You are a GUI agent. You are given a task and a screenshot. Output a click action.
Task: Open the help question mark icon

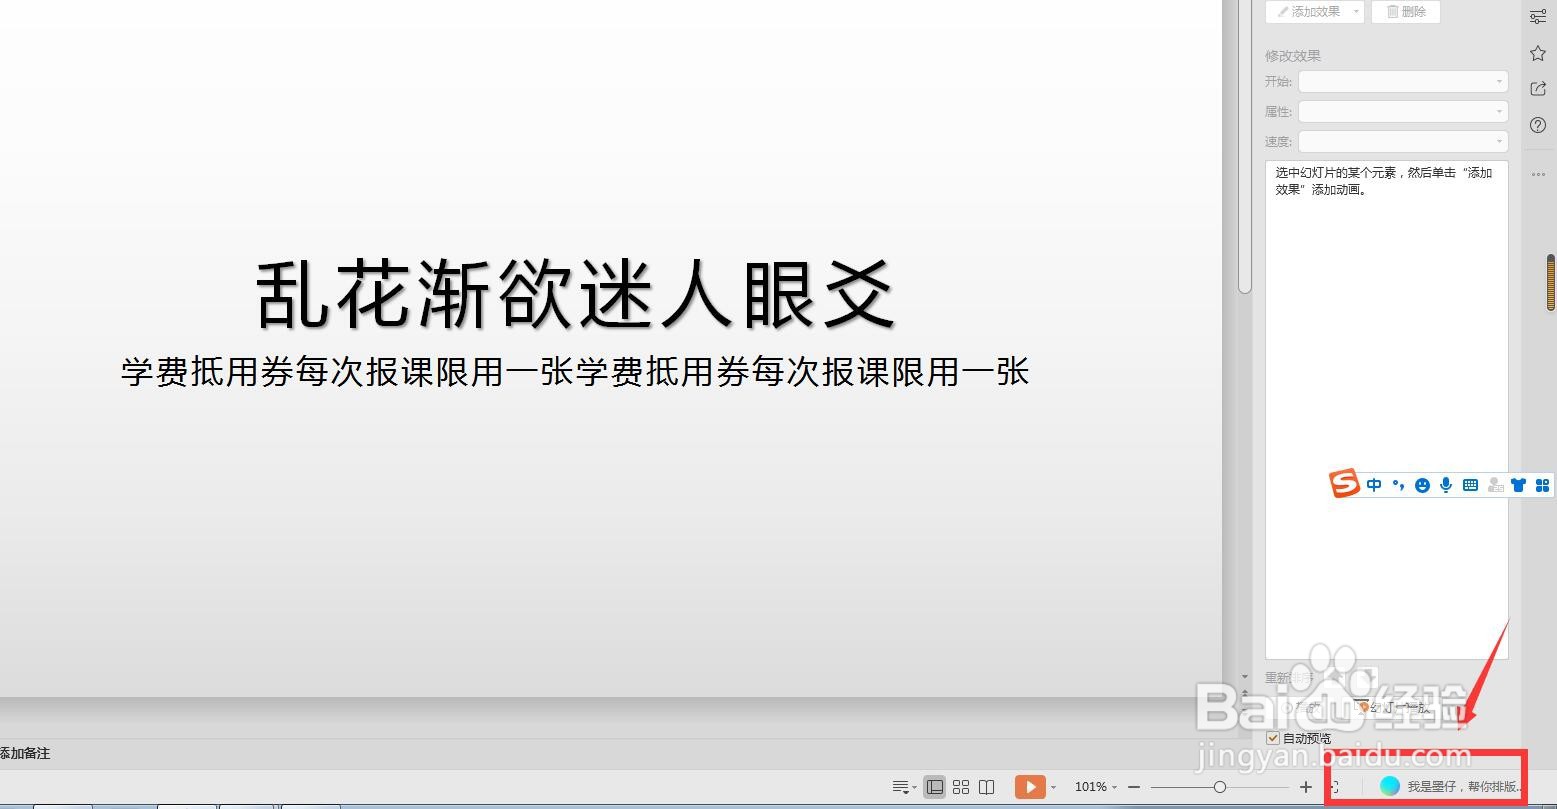pos(1538,125)
